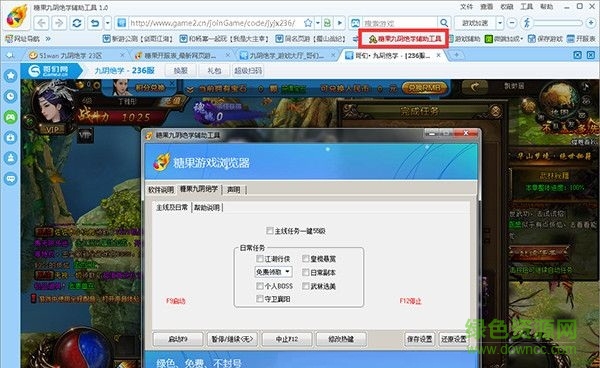
Task: Tick the 个人BOSS checkbox
Action: point(260,286)
